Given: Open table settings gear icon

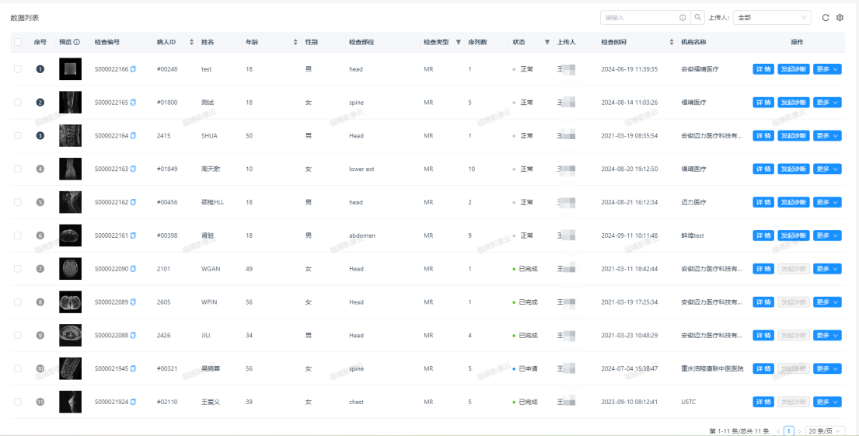Looking at the screenshot, I should [x=840, y=17].
